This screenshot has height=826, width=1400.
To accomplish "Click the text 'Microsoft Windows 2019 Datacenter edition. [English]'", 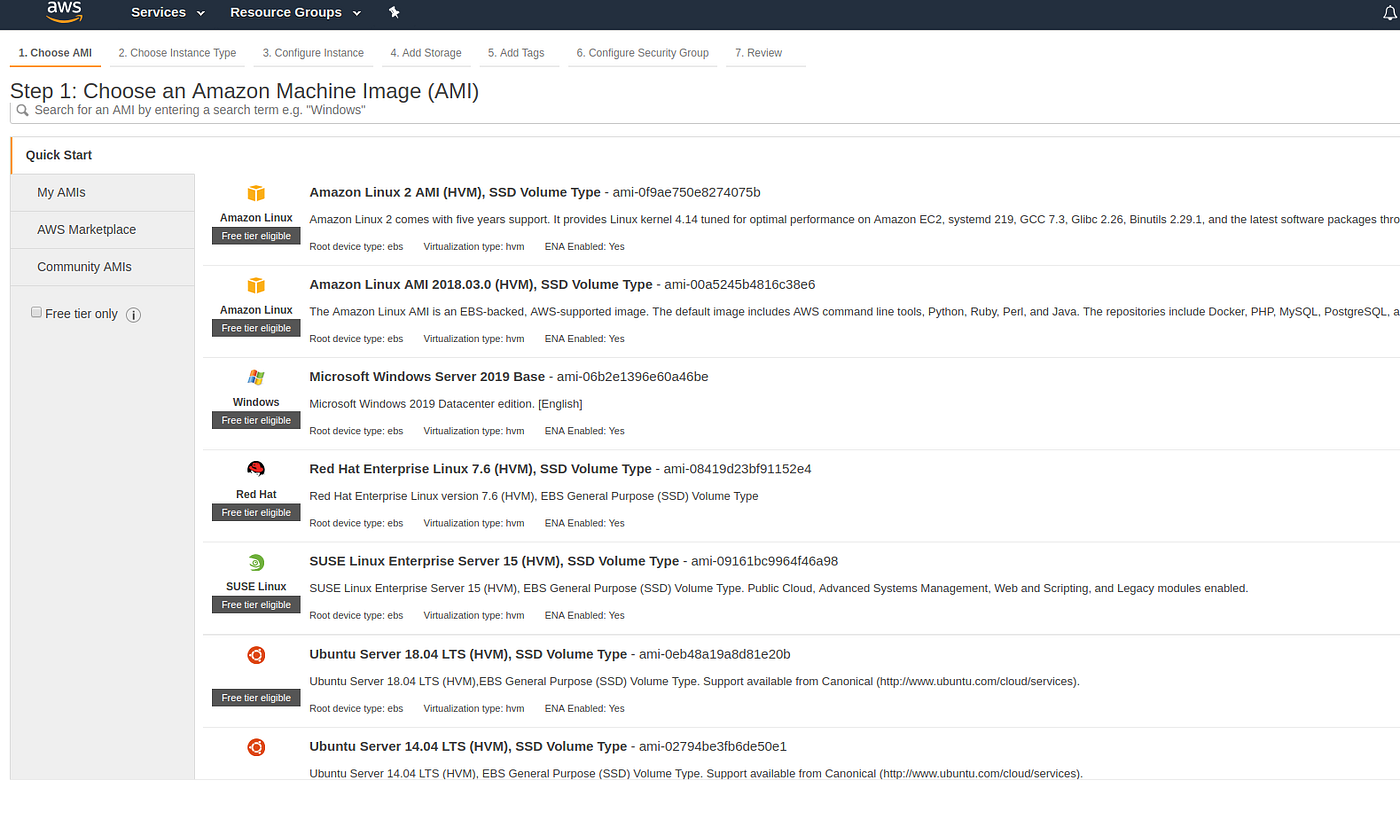I will tap(446, 404).
